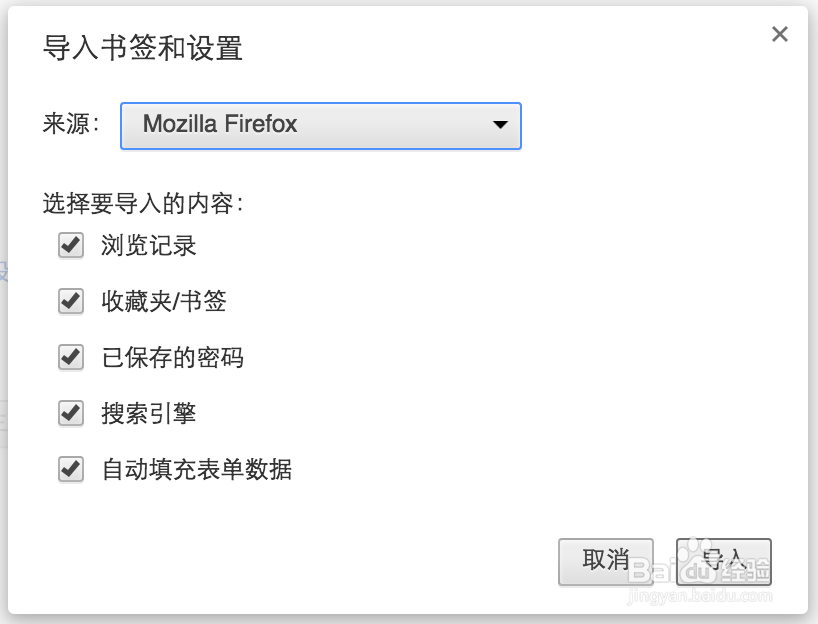Click the 搜索引擎 label text
This screenshot has width=818, height=624.
[x=149, y=413]
